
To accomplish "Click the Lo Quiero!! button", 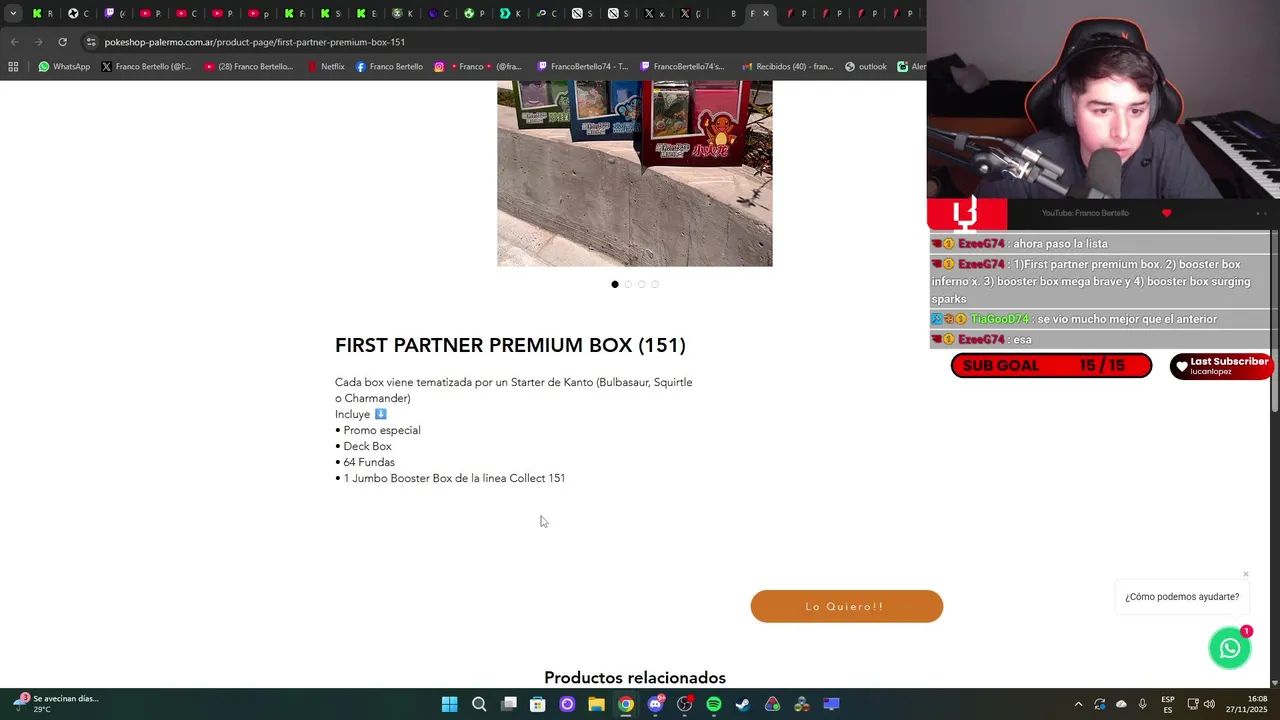I will click(846, 606).
